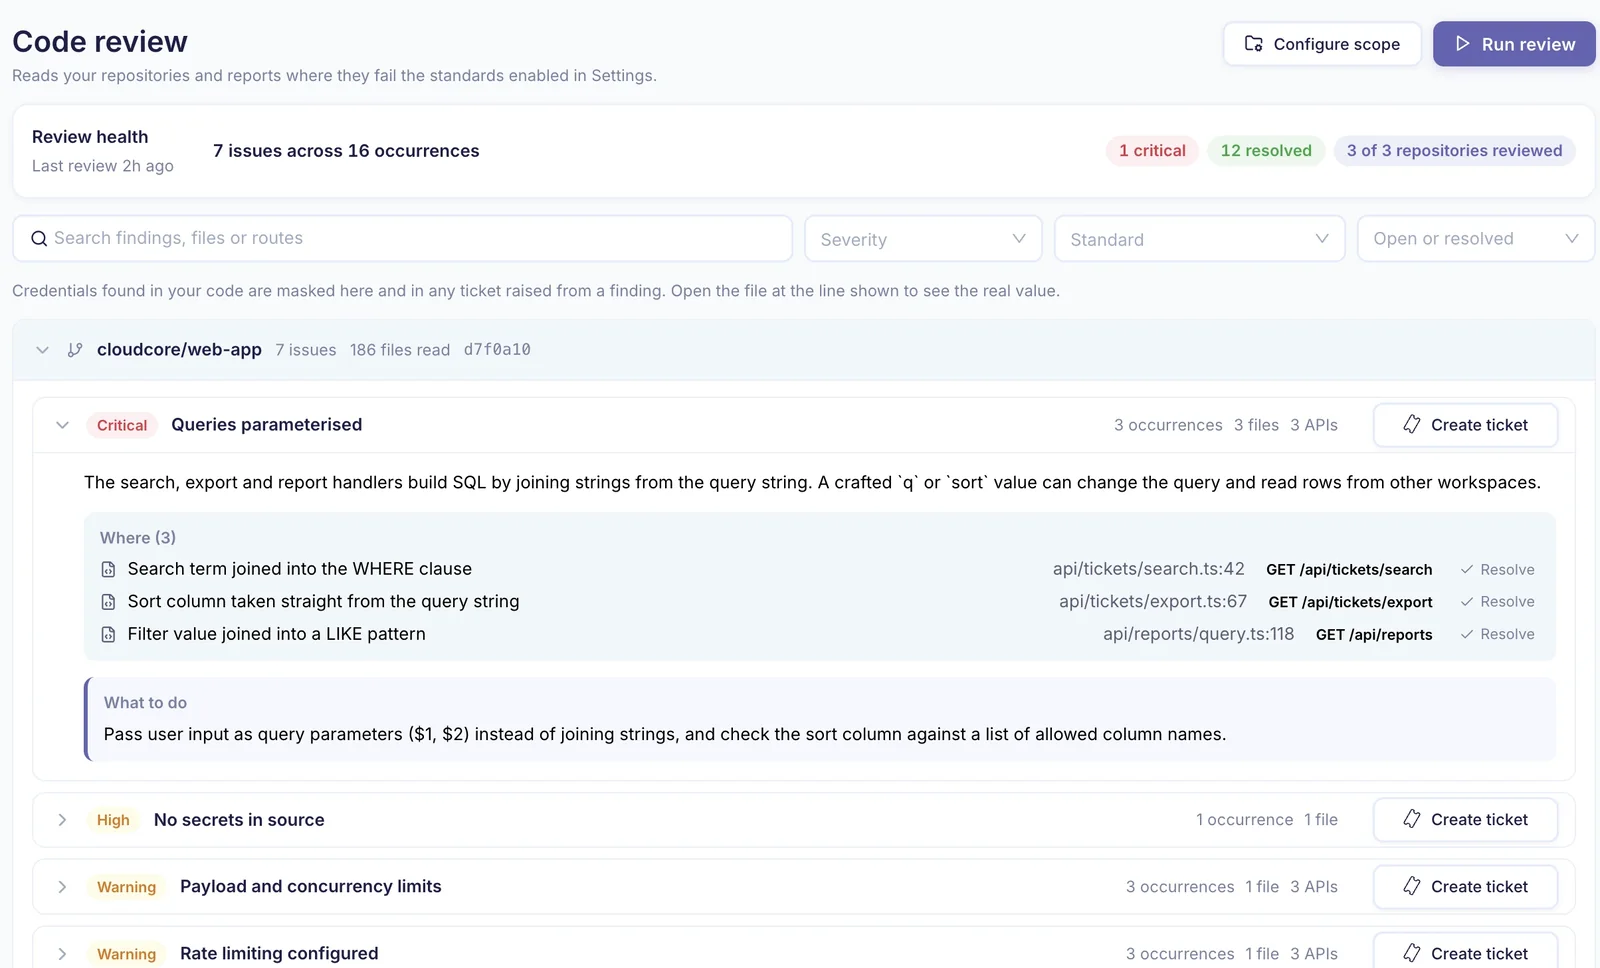
Task: Click the api/reports/query.ts:118 file path
Action: (x=1198, y=634)
